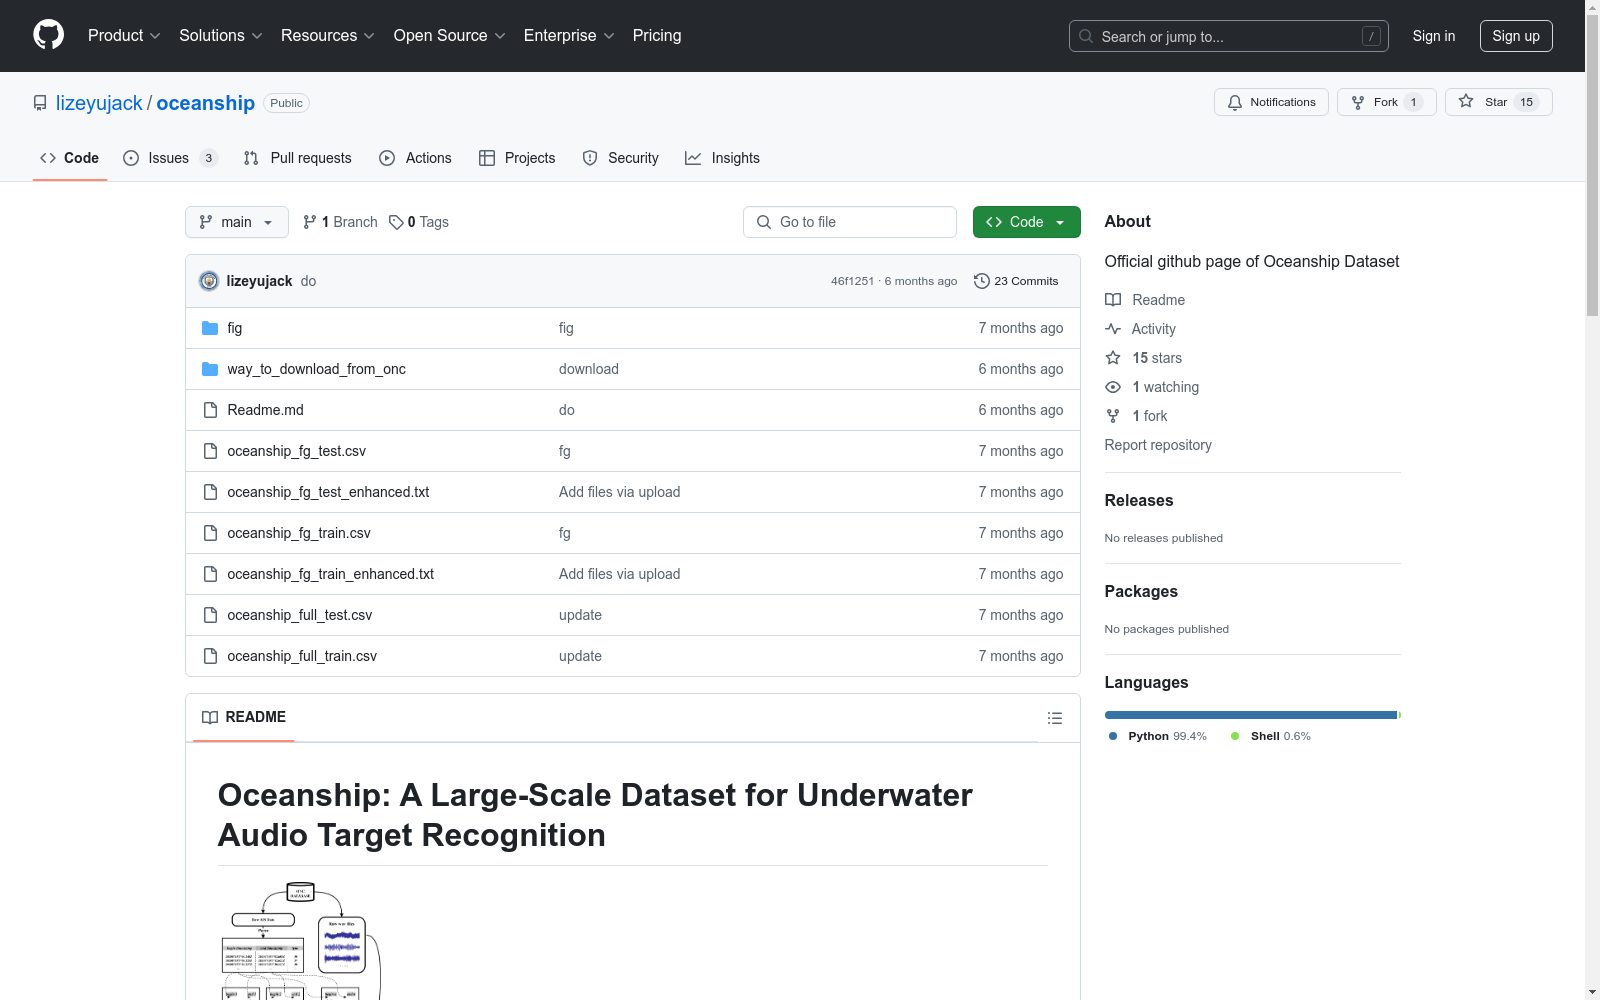The height and width of the screenshot is (1000, 1600).
Task: Click the Shell 0.6% language link
Action: pyautogui.click(x=1271, y=736)
